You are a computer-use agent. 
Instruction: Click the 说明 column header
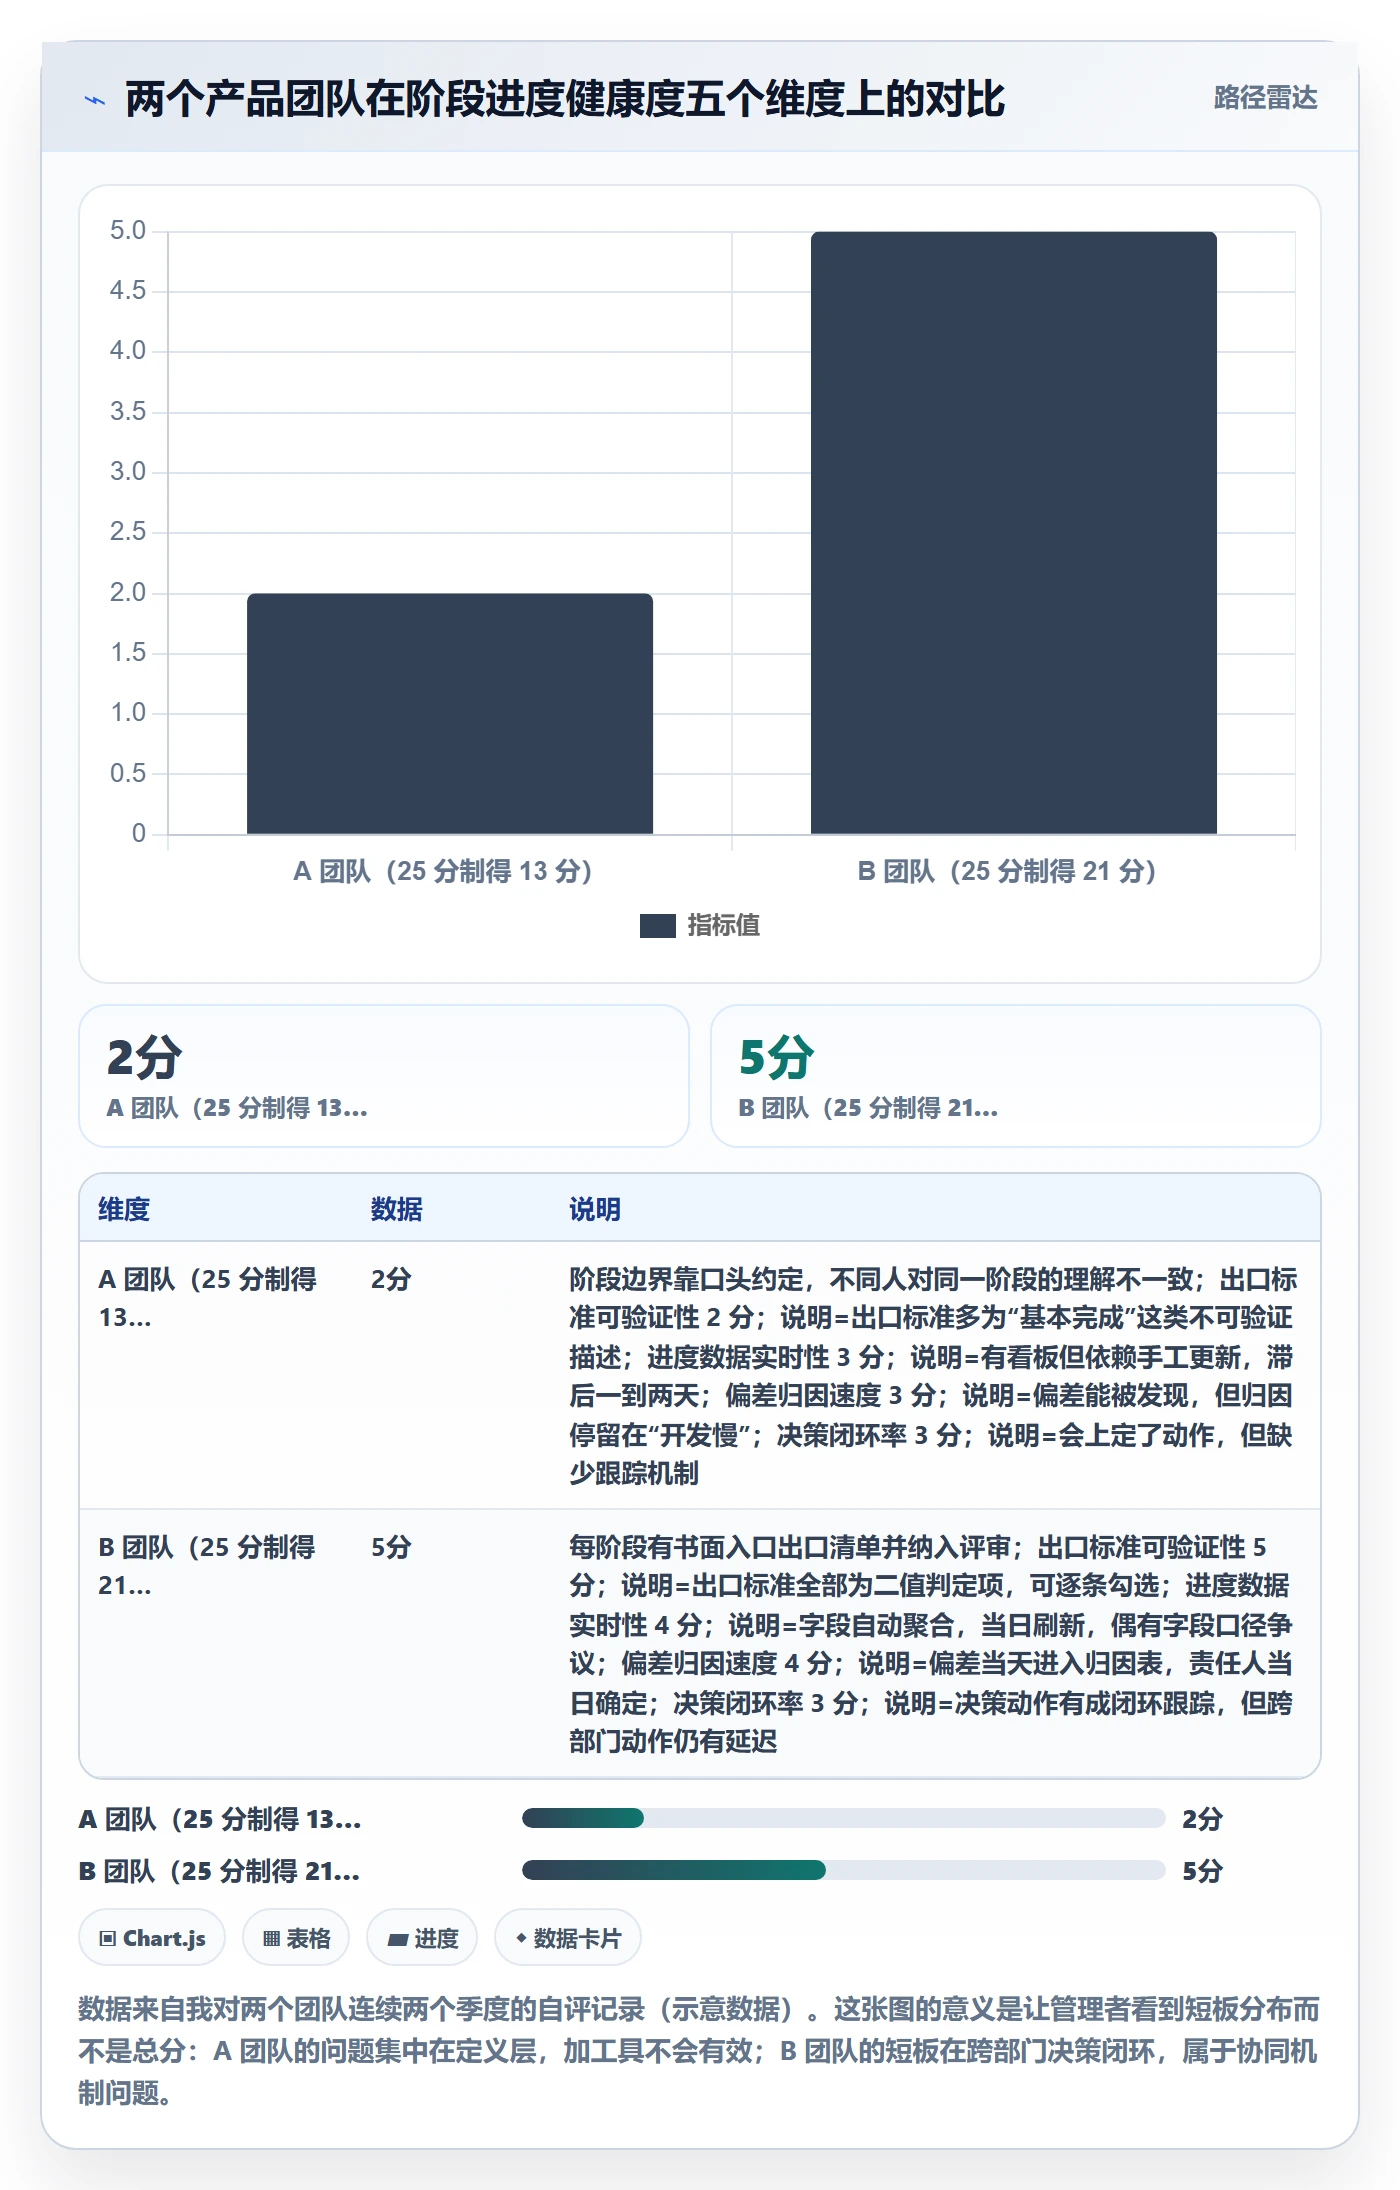pos(595,1209)
